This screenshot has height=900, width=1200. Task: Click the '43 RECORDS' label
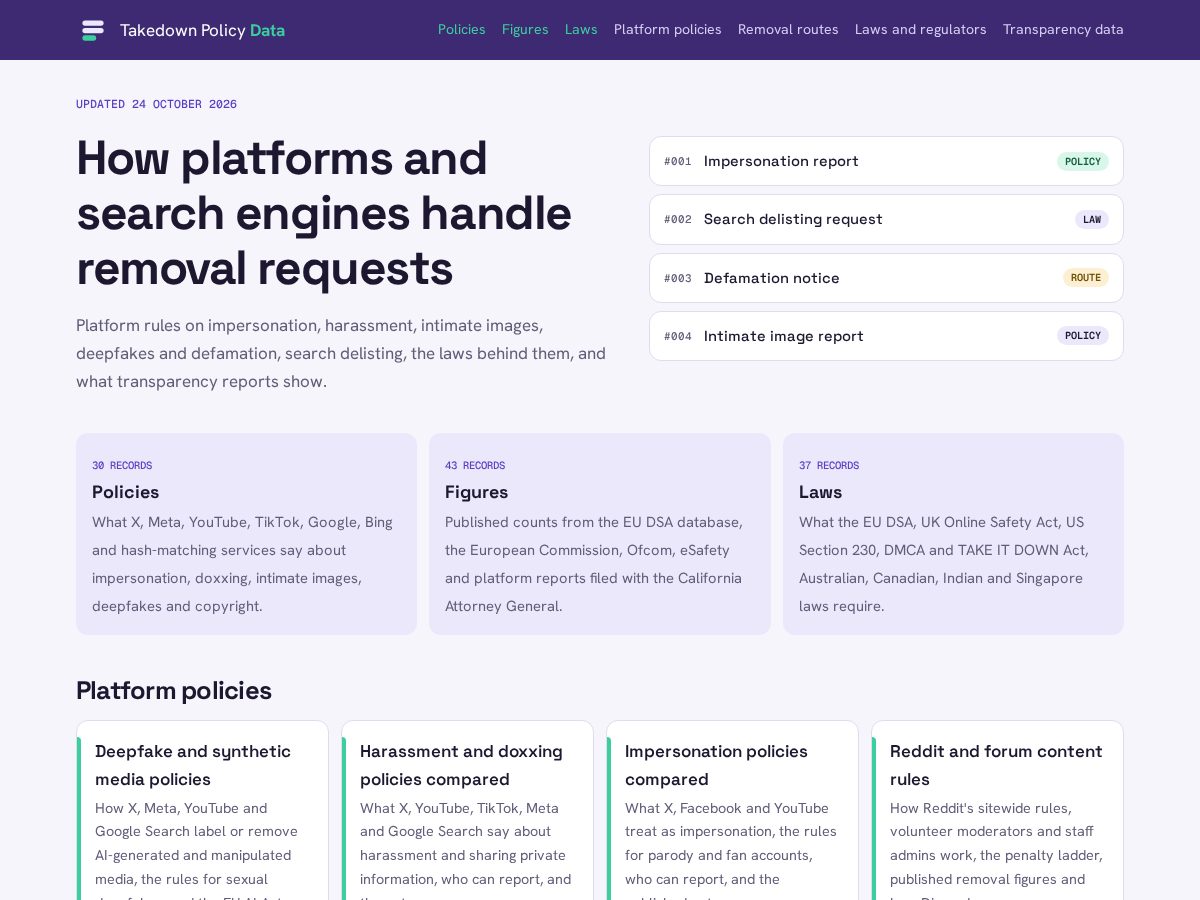tap(475, 466)
